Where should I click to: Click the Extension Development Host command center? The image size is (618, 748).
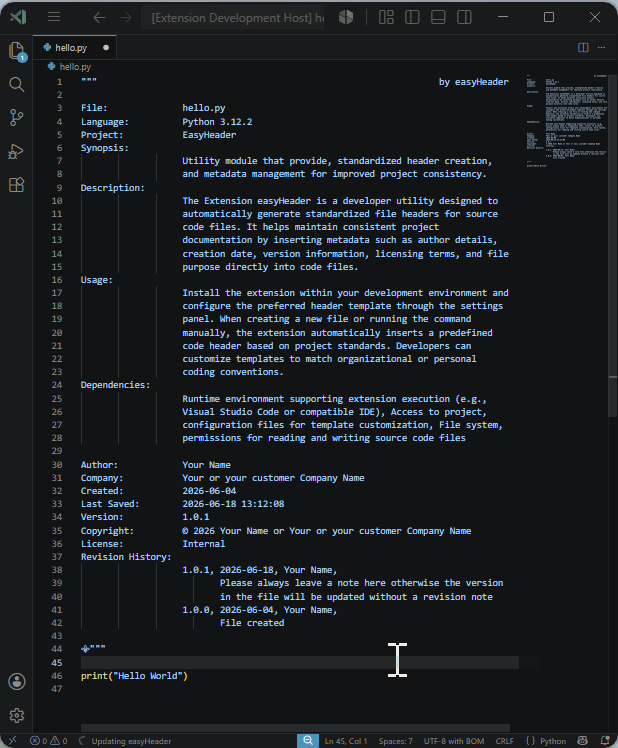pyautogui.click(x=233, y=18)
